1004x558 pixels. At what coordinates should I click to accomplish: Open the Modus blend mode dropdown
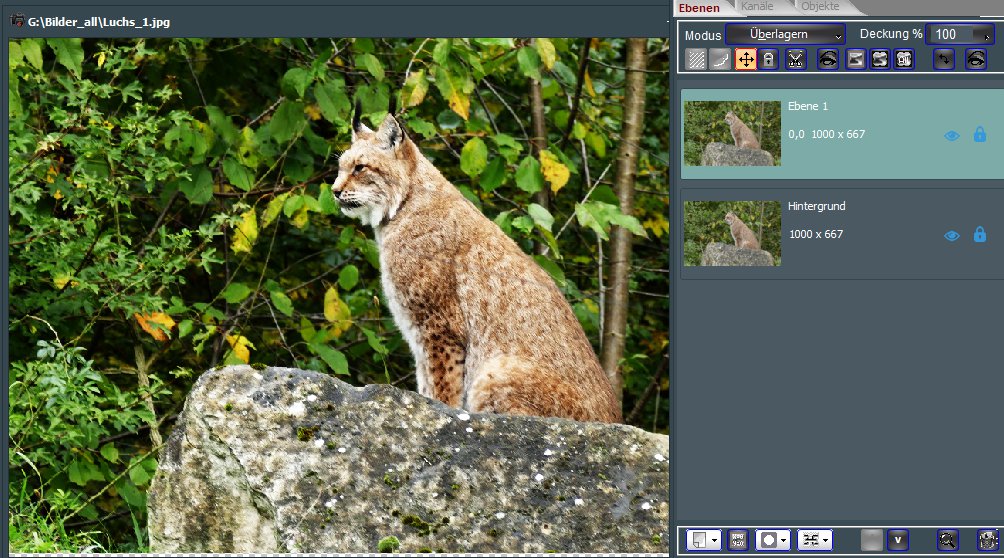(x=785, y=34)
